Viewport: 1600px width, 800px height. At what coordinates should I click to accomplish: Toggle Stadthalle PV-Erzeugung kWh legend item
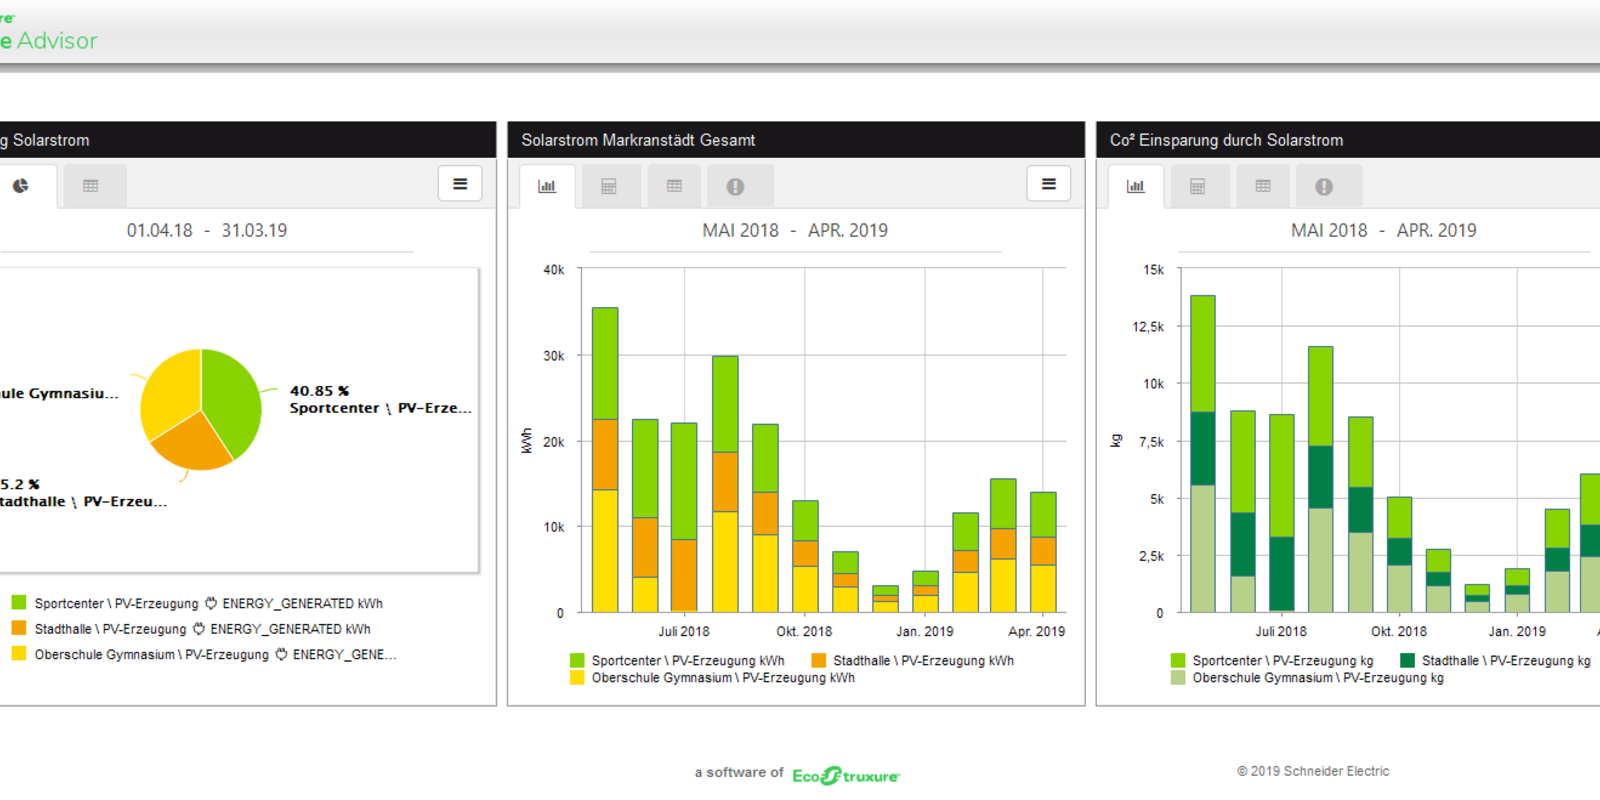click(912, 661)
